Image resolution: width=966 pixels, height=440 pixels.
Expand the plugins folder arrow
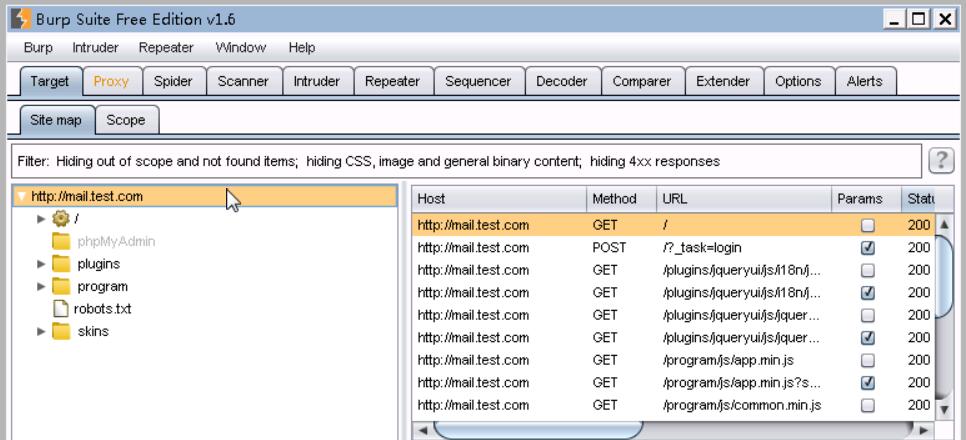[x=41, y=264]
